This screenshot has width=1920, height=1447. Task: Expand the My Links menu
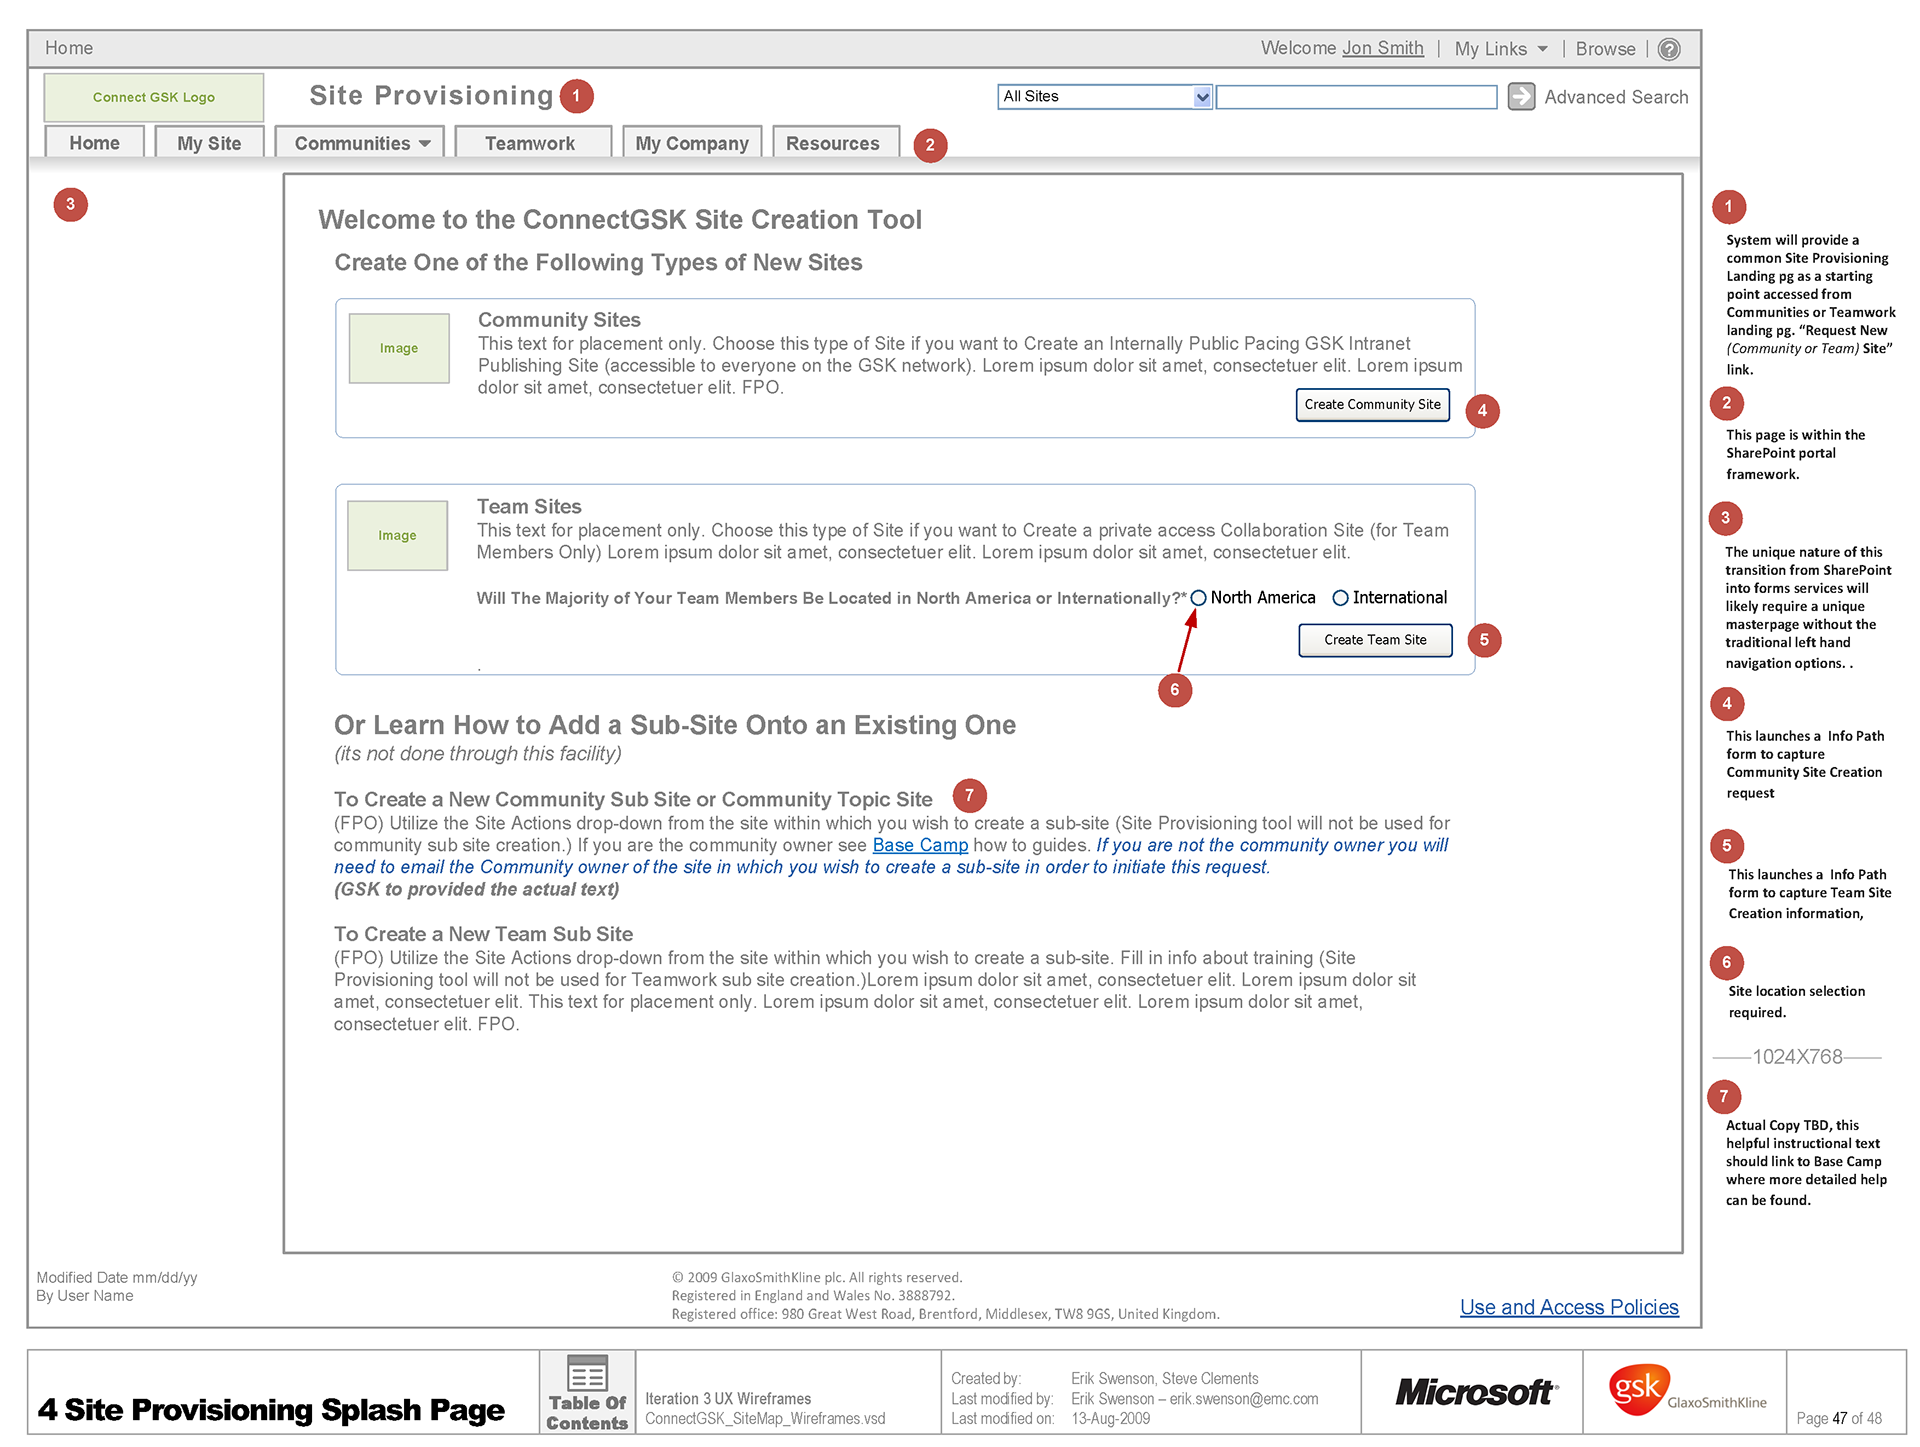coord(1500,49)
